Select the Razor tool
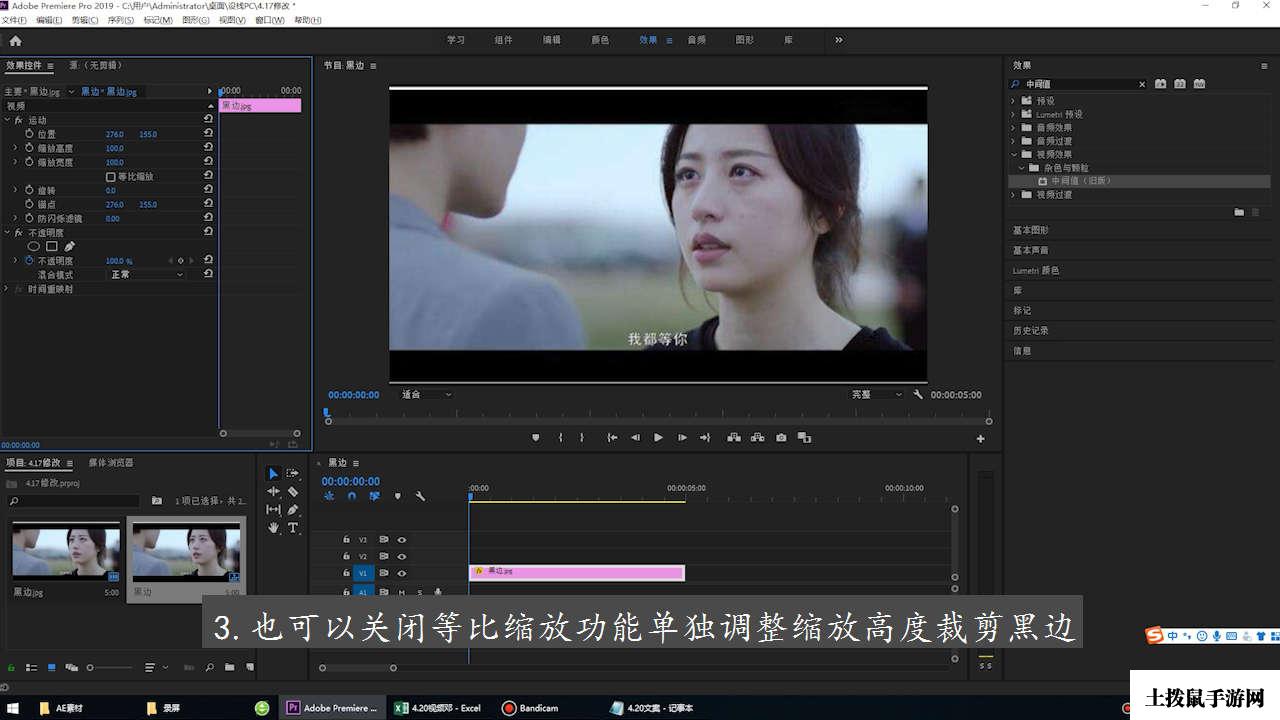This screenshot has height=720, width=1280. pos(293,491)
